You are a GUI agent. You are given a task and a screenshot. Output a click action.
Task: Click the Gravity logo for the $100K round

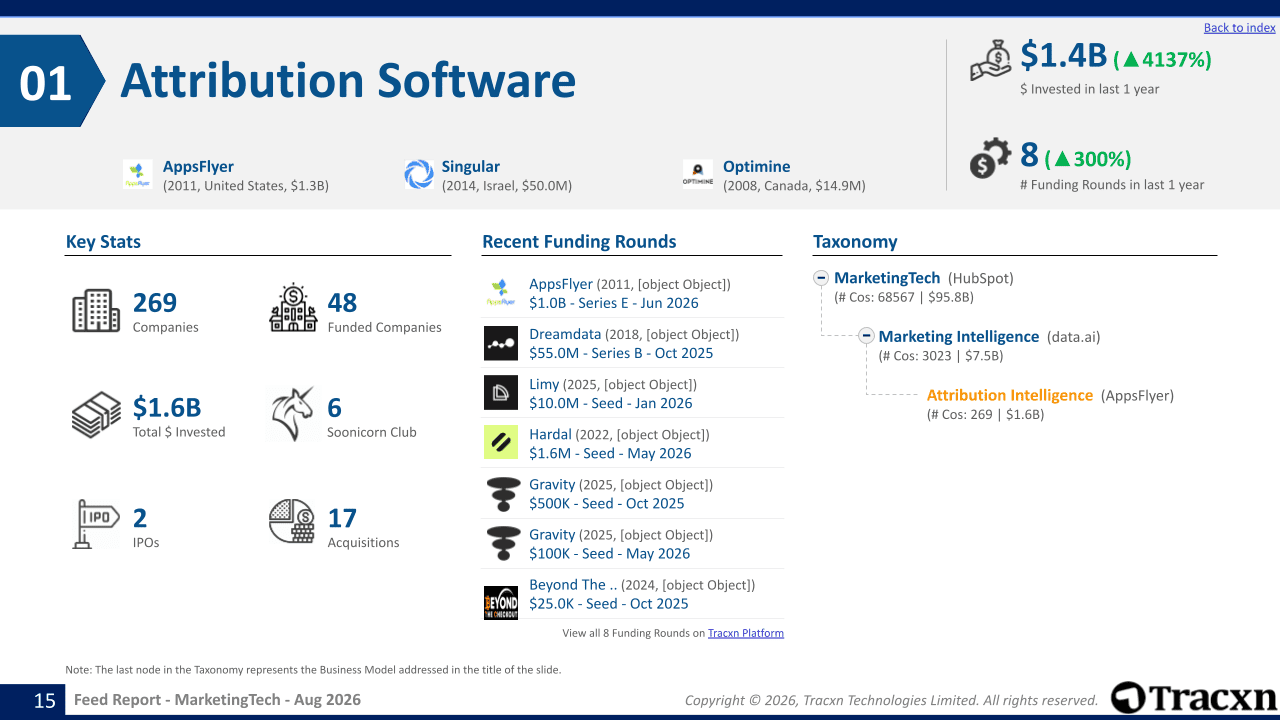pos(501,543)
